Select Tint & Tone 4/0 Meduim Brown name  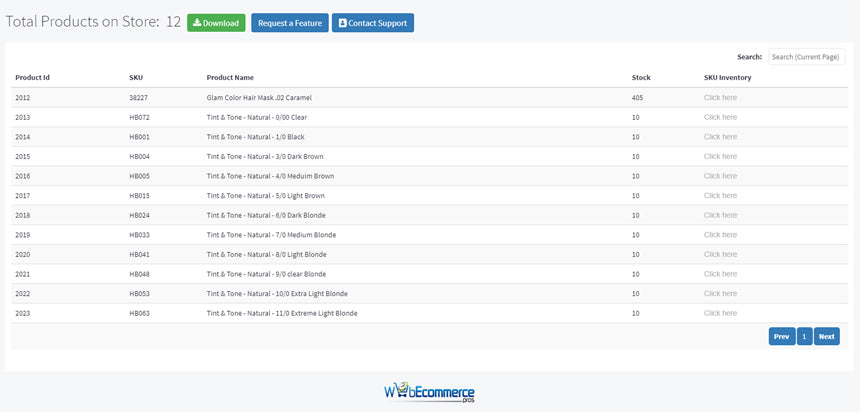270,176
